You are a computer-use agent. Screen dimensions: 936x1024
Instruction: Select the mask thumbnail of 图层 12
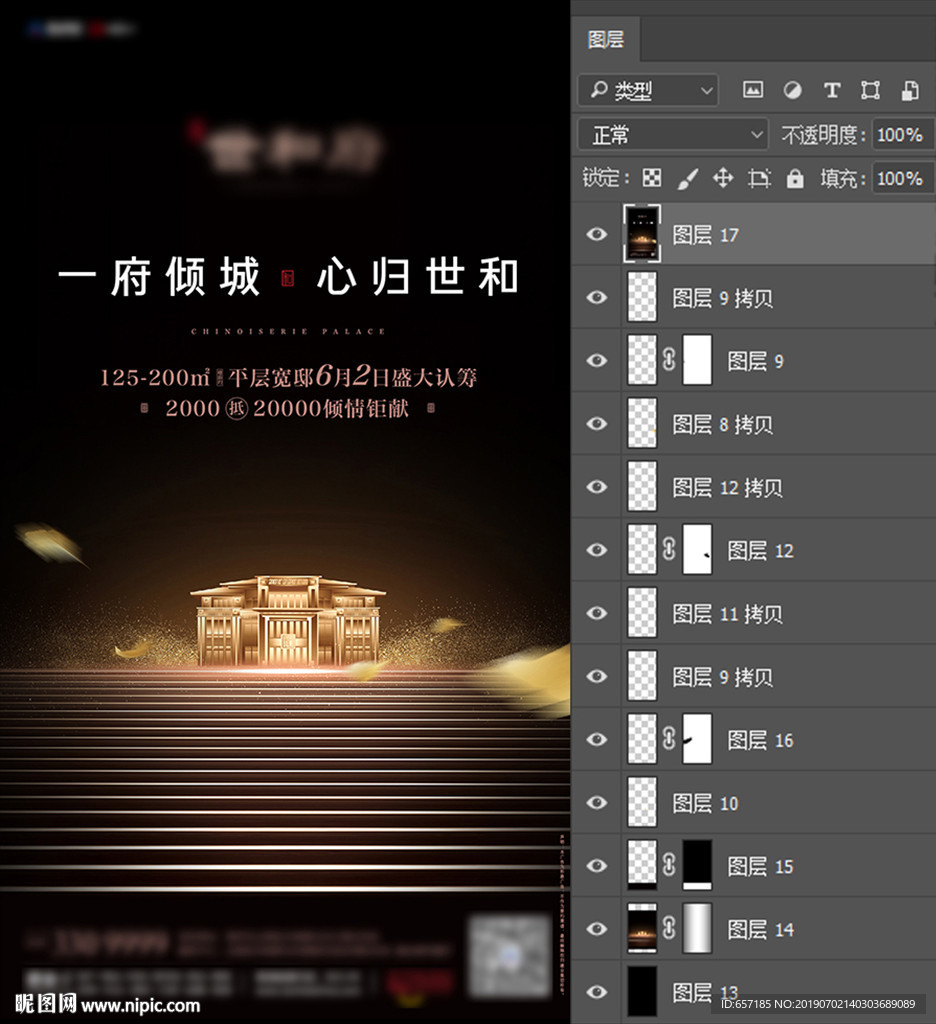[697, 549]
